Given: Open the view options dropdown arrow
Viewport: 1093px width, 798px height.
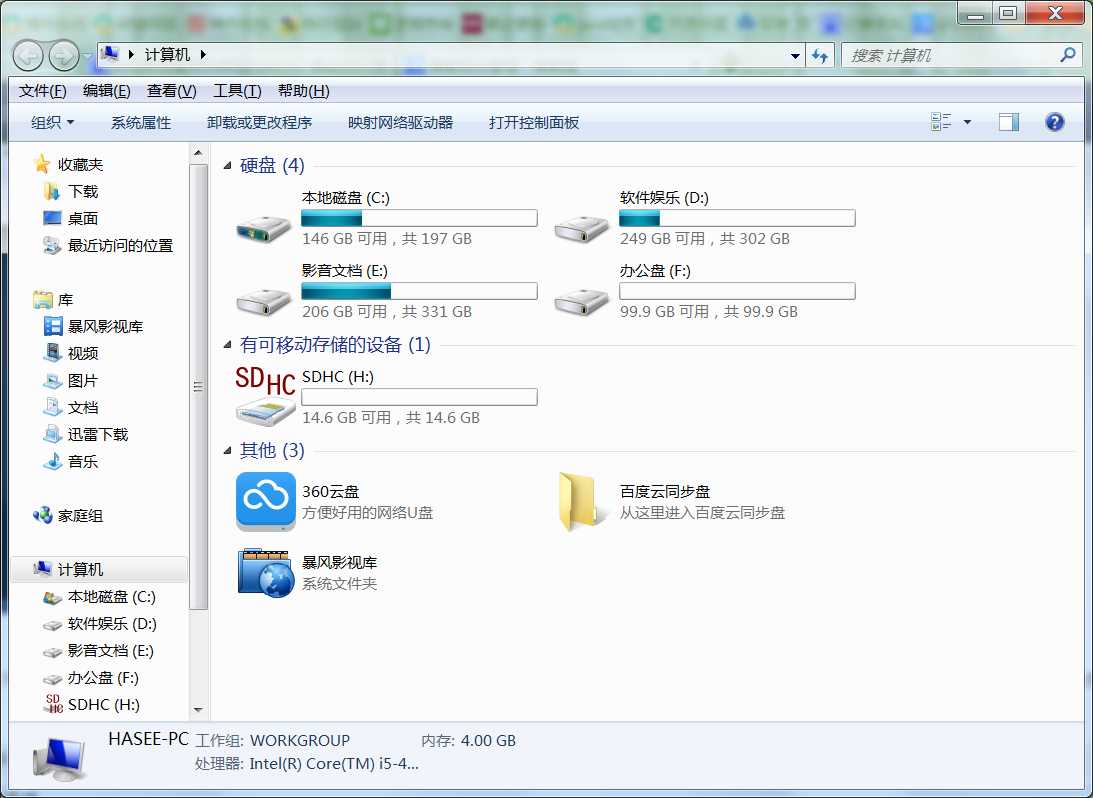Looking at the screenshot, I should [967, 122].
